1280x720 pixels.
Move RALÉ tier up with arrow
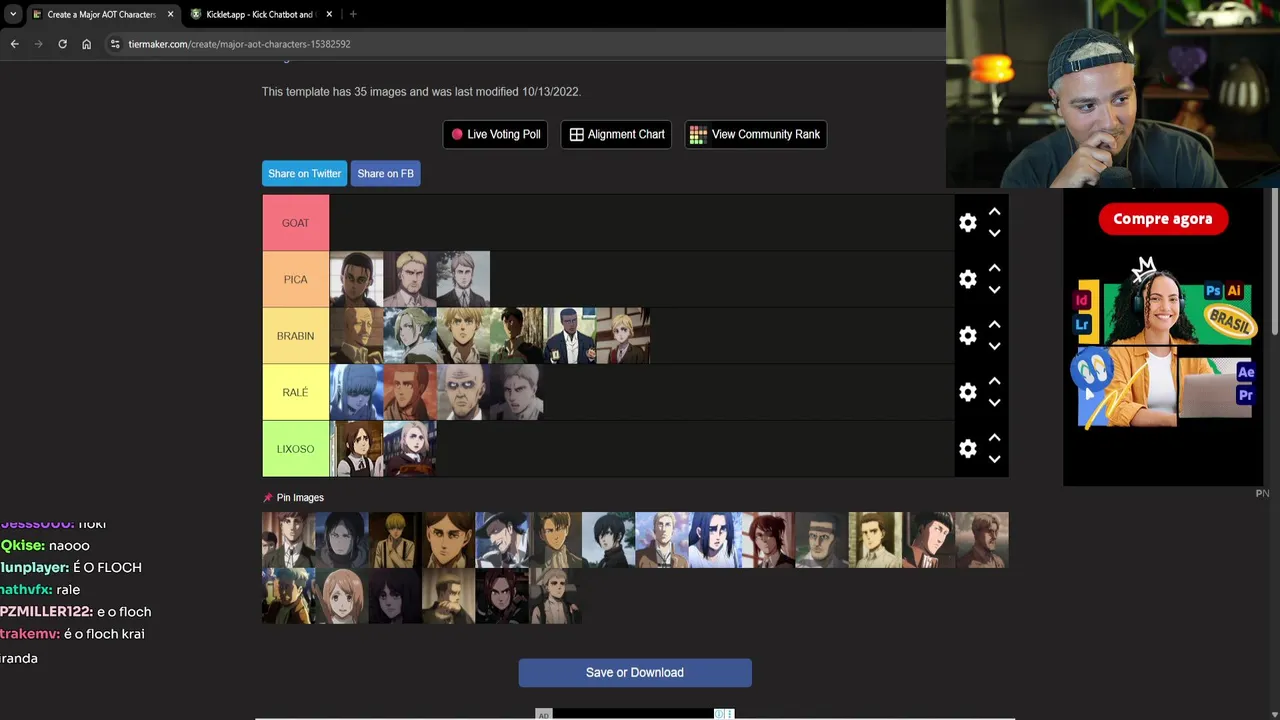[994, 381]
